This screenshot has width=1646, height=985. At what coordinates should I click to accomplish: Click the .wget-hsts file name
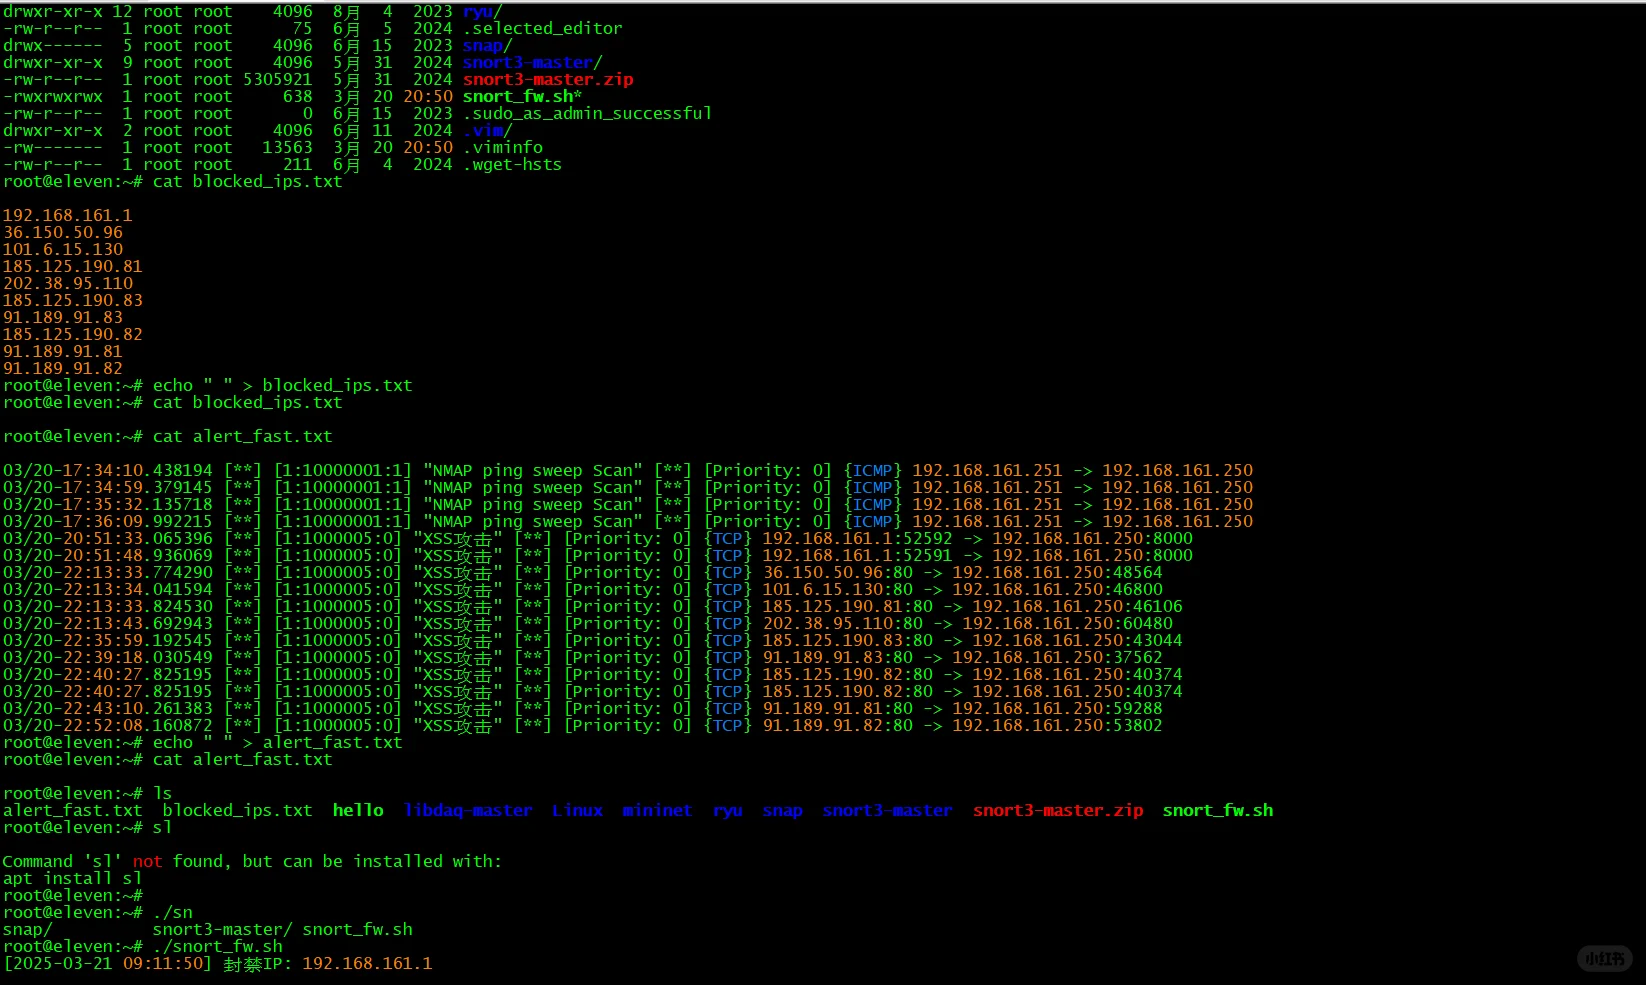click(512, 164)
